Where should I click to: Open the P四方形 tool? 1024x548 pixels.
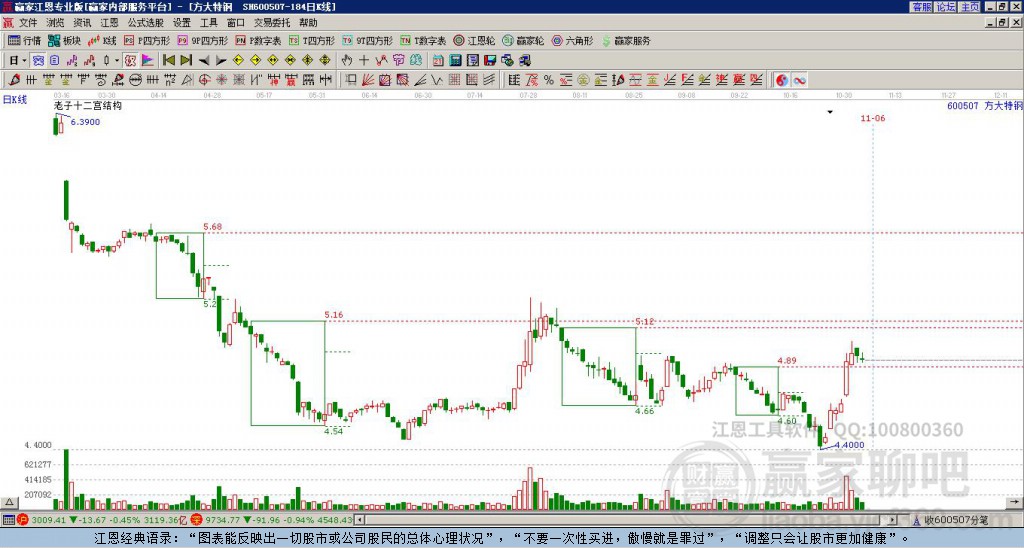(x=147, y=40)
